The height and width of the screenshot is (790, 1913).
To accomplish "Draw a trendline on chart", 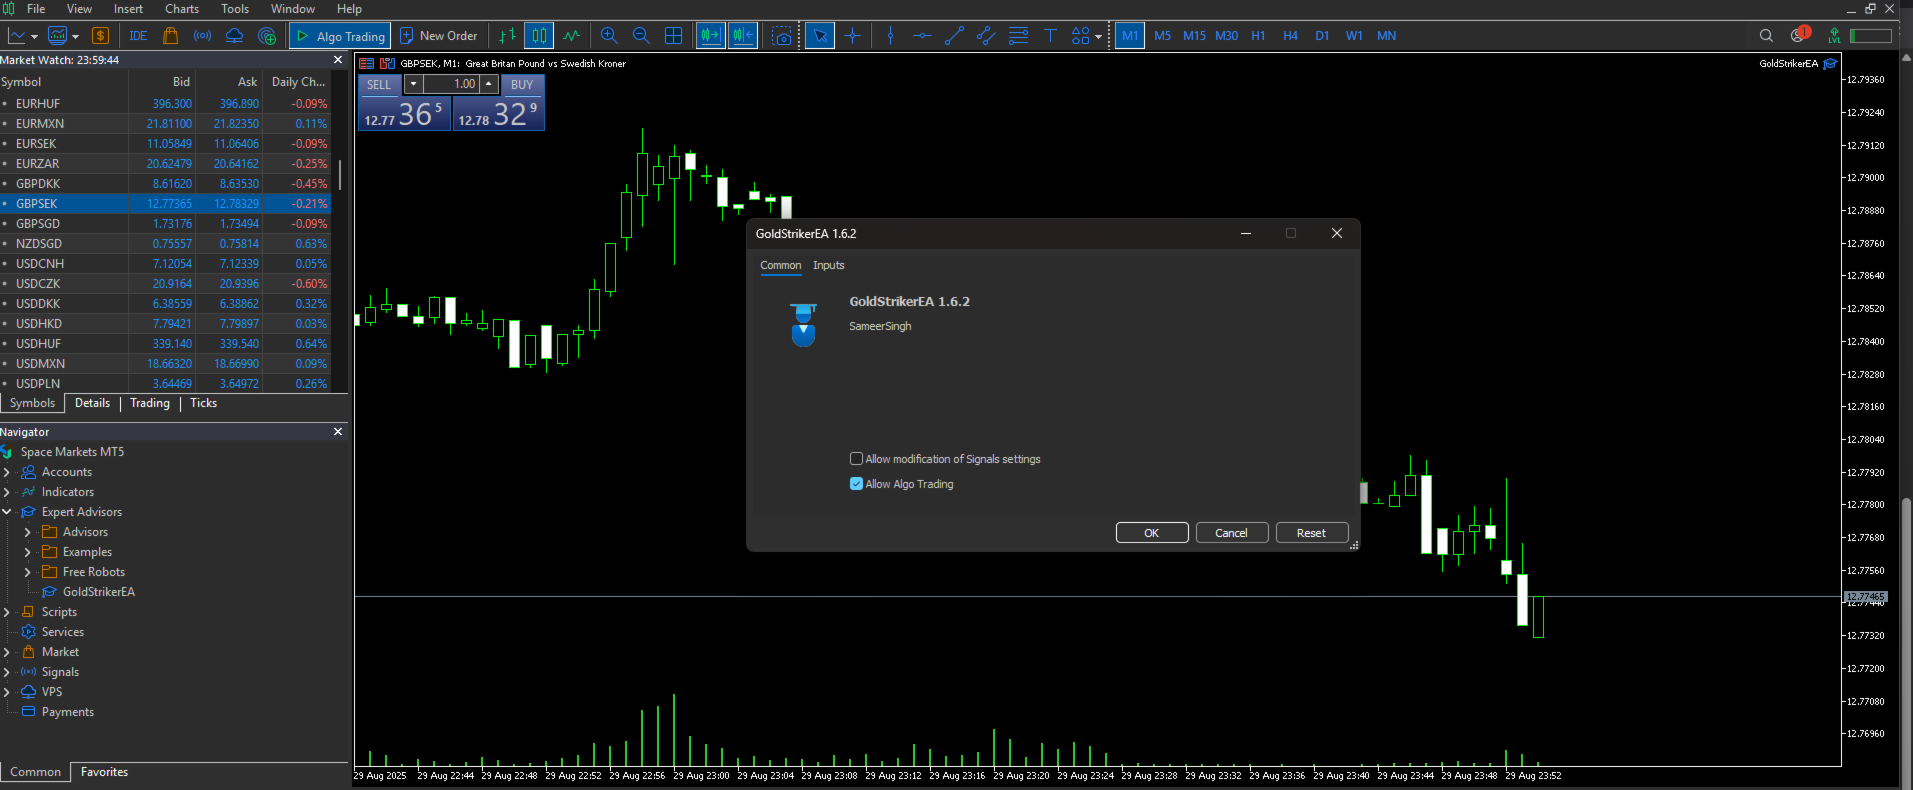I will [954, 36].
